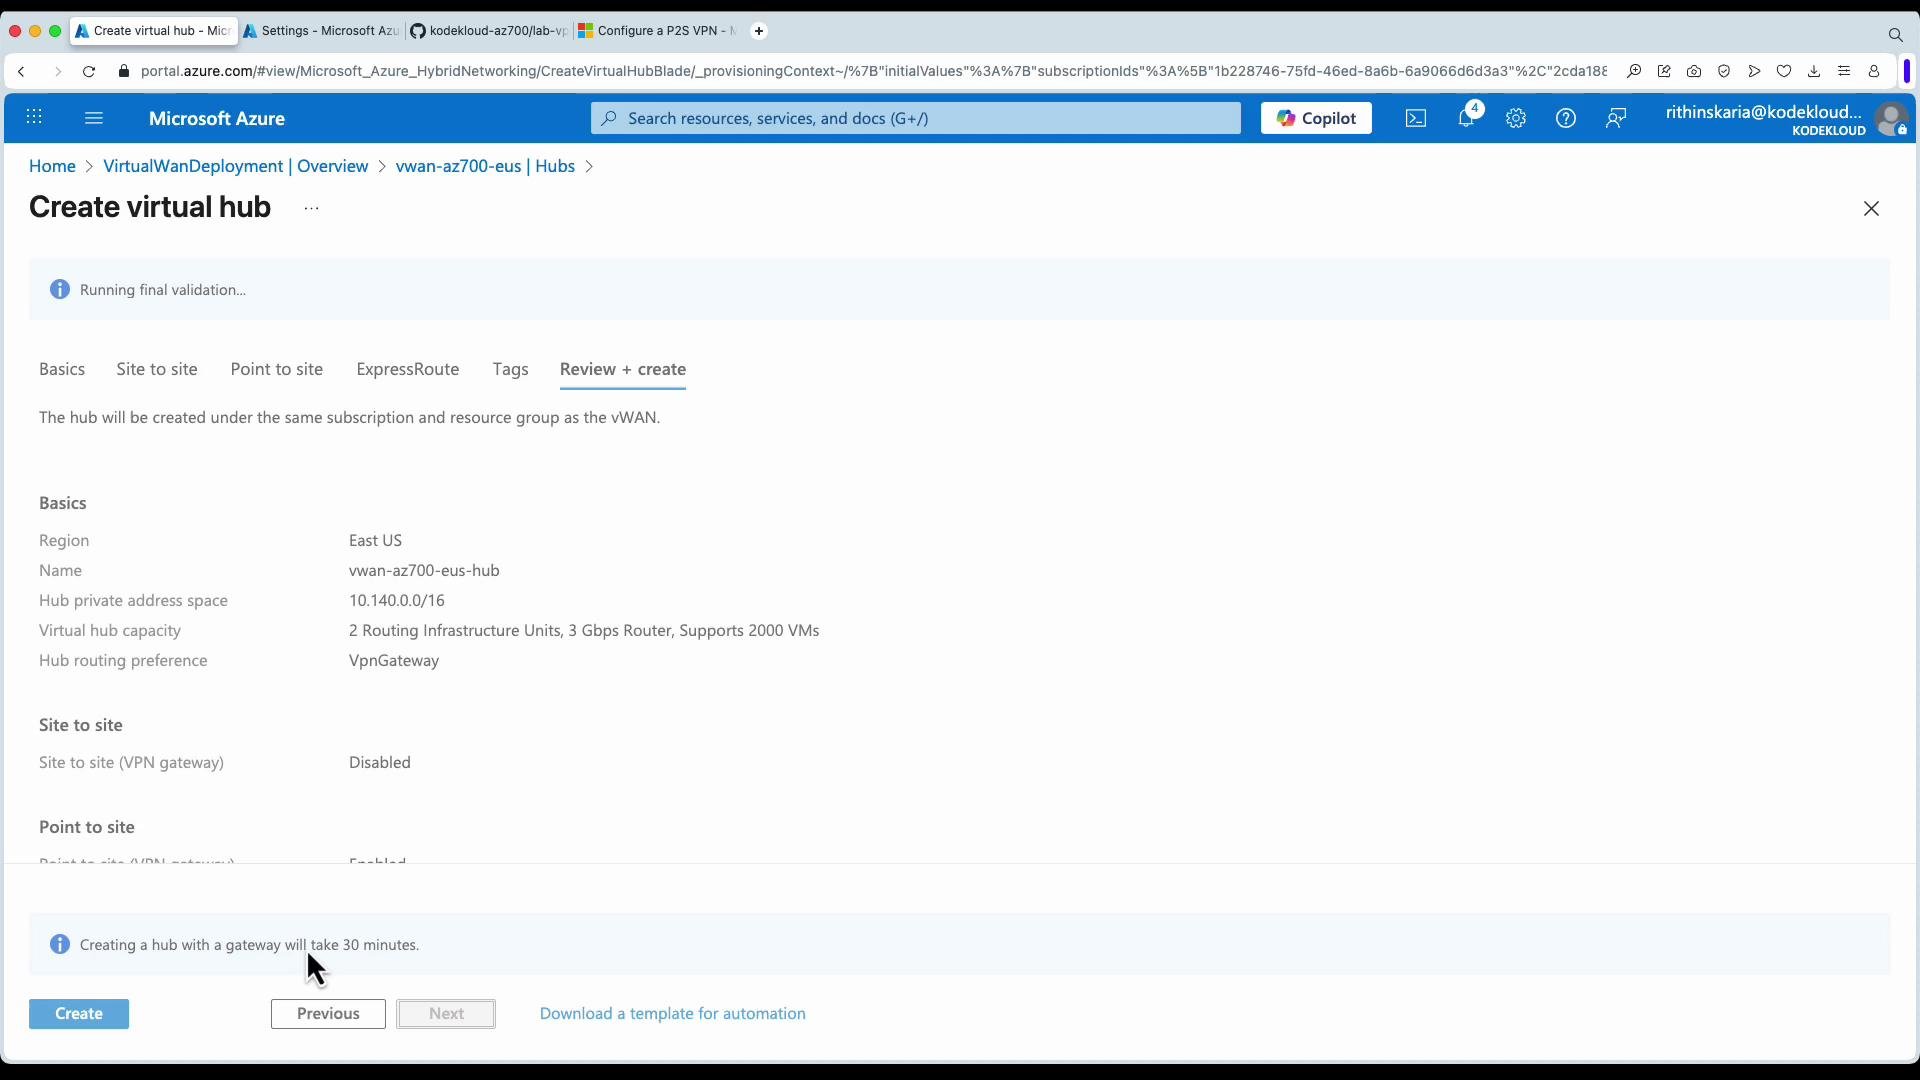Click the signed-in account email label
Image resolution: width=1920 pixels, height=1080 pixels.
[1764, 112]
